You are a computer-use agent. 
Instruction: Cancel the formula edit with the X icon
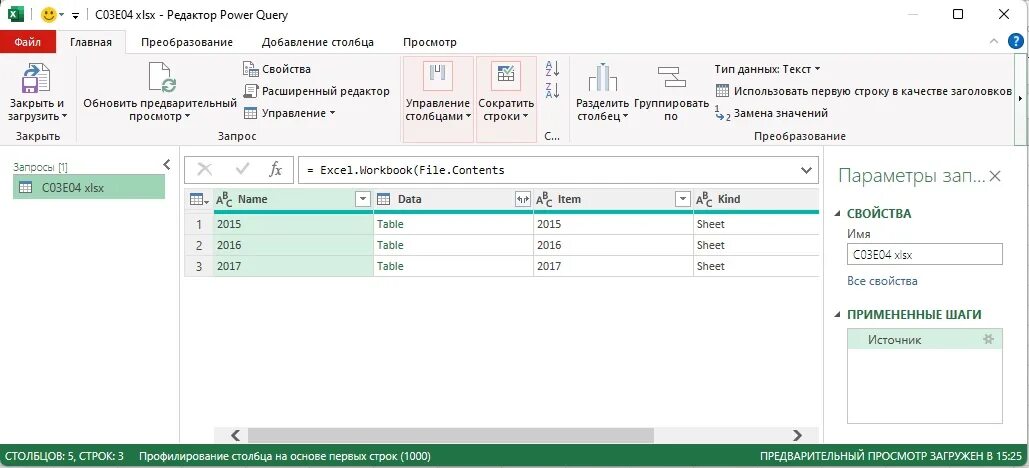point(205,170)
